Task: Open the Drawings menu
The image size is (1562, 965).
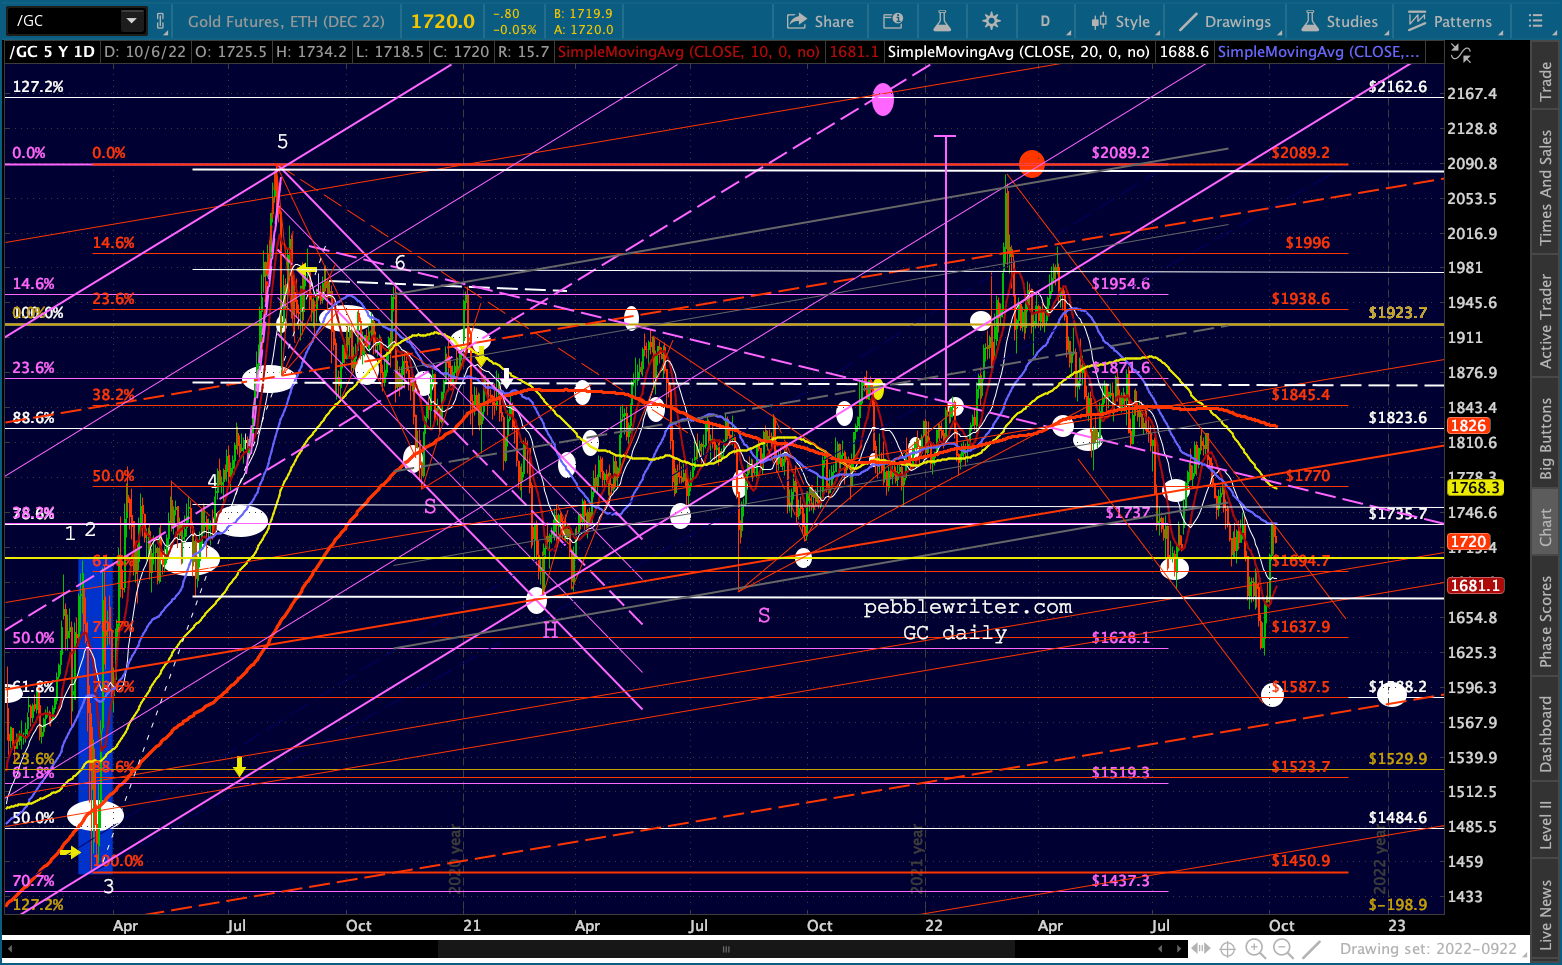Action: pyautogui.click(x=1225, y=21)
